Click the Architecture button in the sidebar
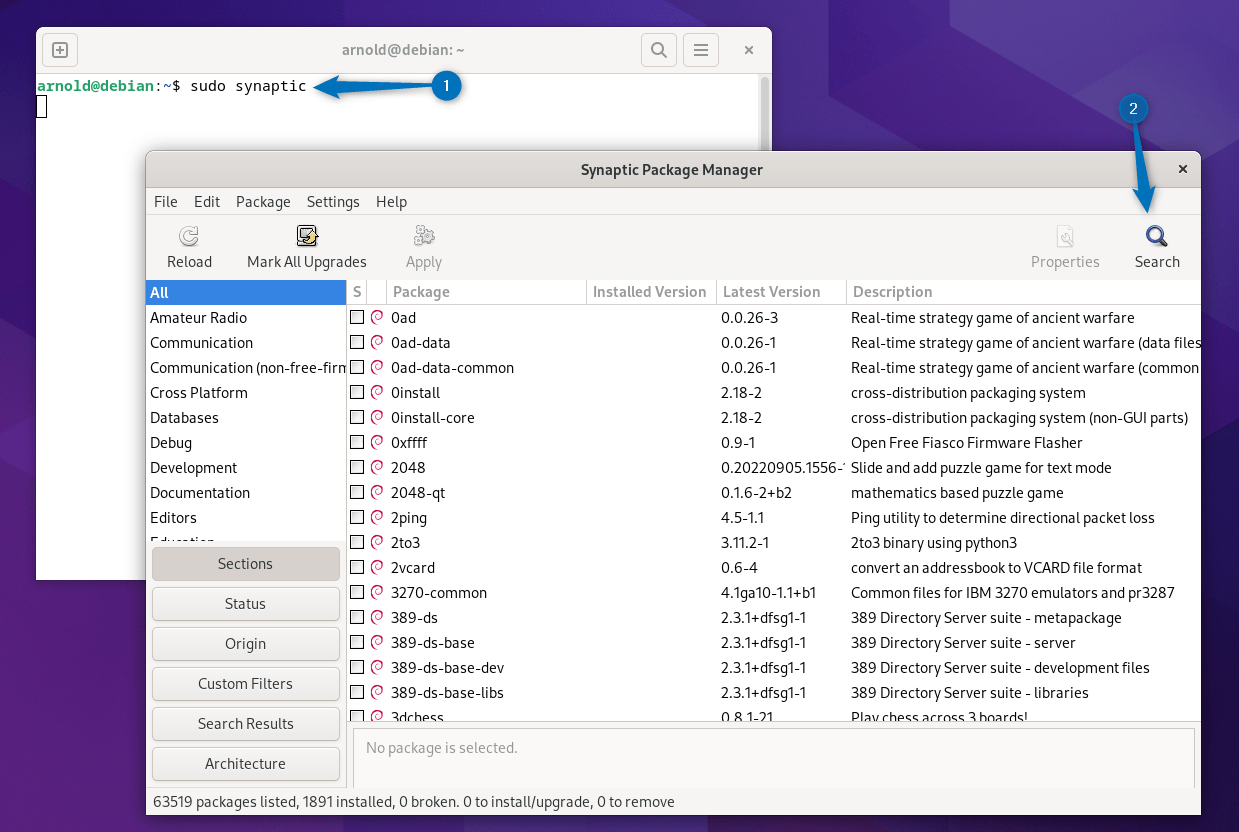 click(x=245, y=763)
